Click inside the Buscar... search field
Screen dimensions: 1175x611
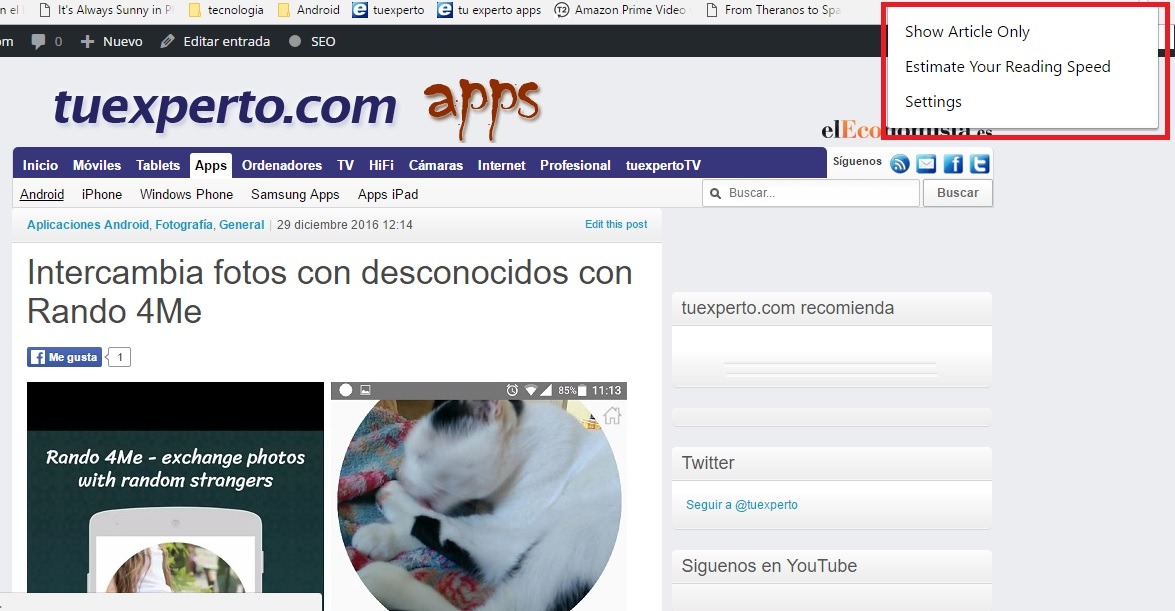coord(818,193)
